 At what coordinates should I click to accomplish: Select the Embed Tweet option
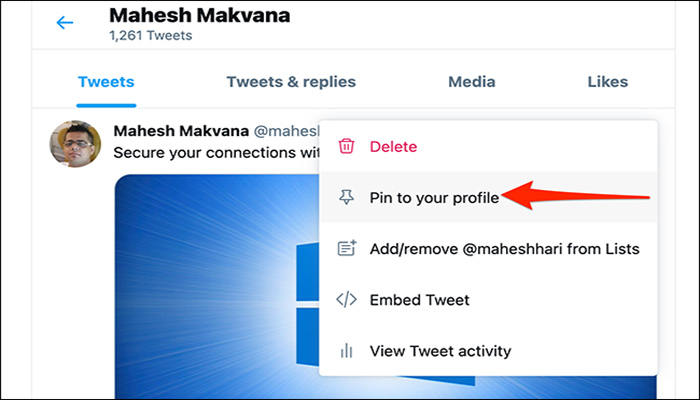[419, 300]
